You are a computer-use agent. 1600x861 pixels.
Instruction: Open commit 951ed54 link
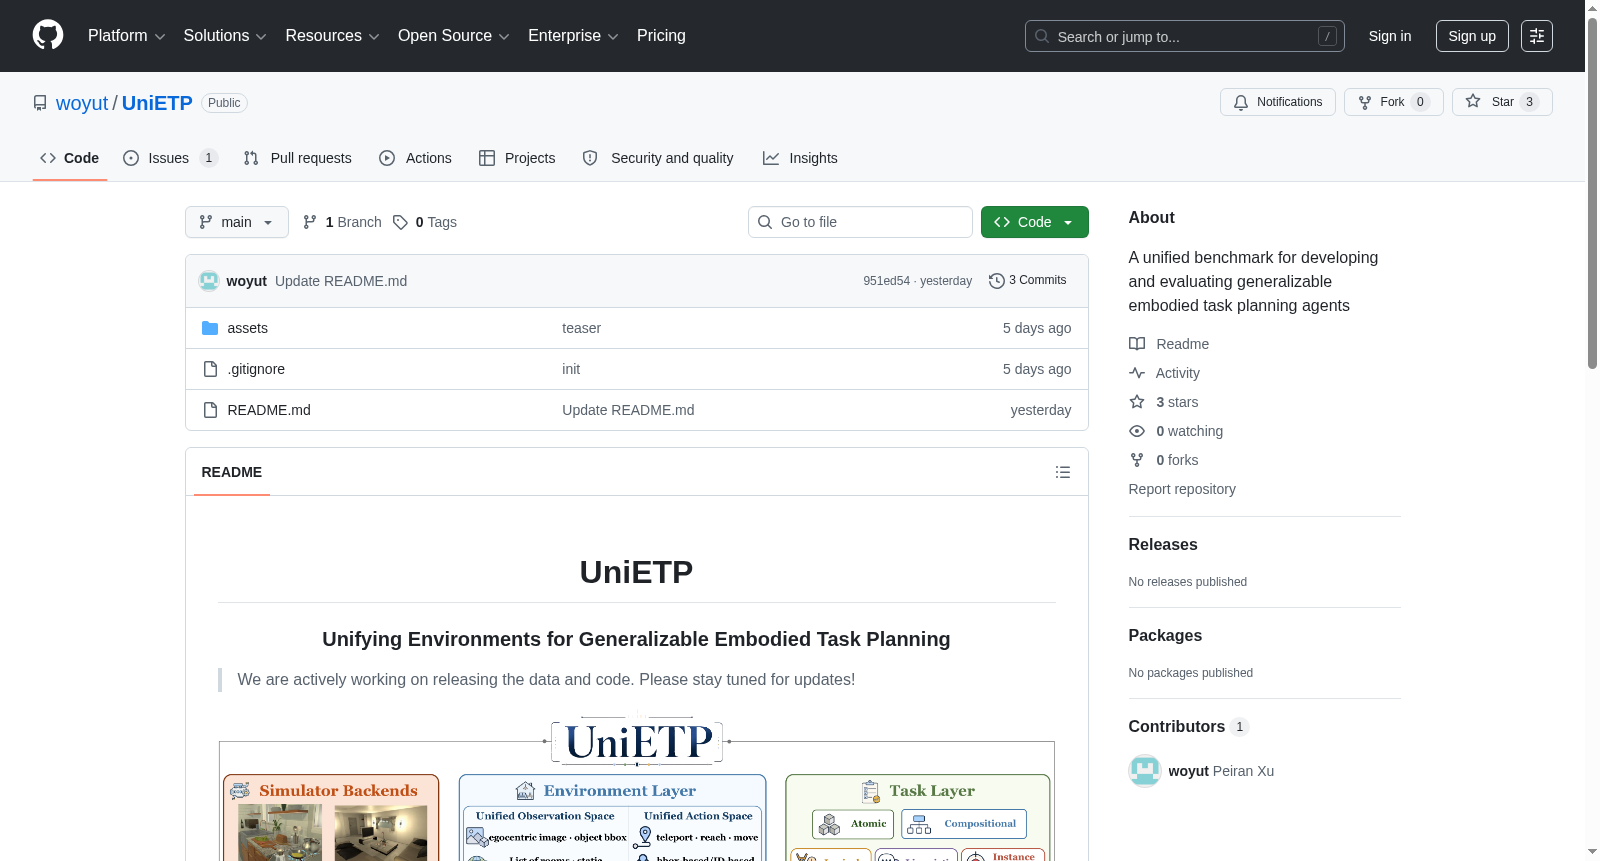pyautogui.click(x=886, y=281)
